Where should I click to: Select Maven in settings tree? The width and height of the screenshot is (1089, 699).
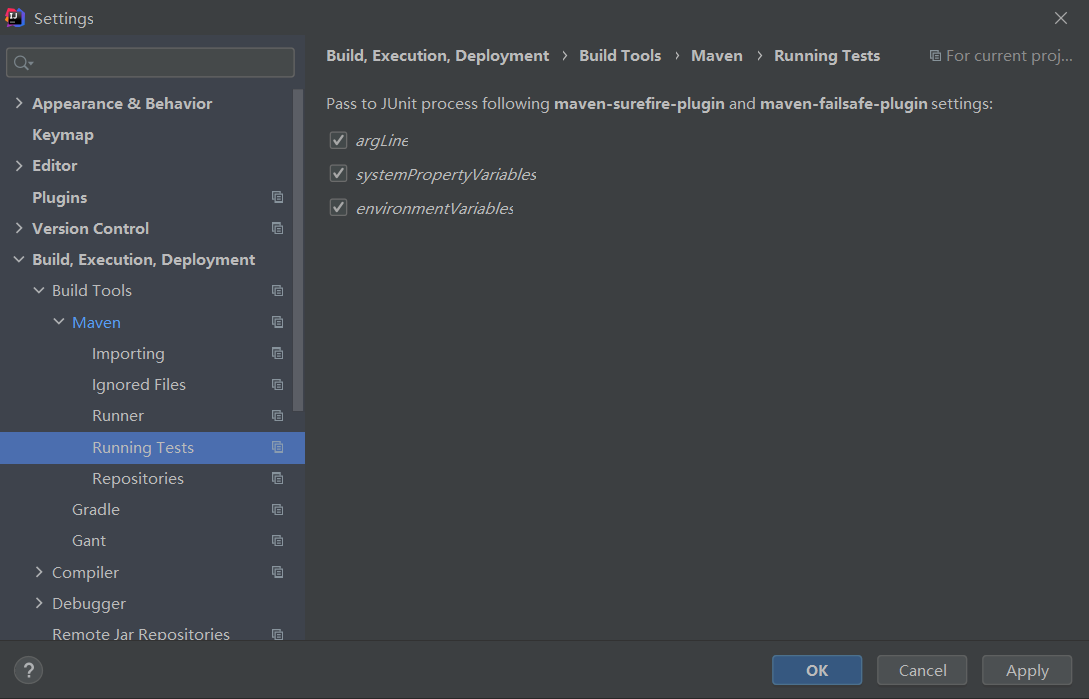pyautogui.click(x=97, y=322)
